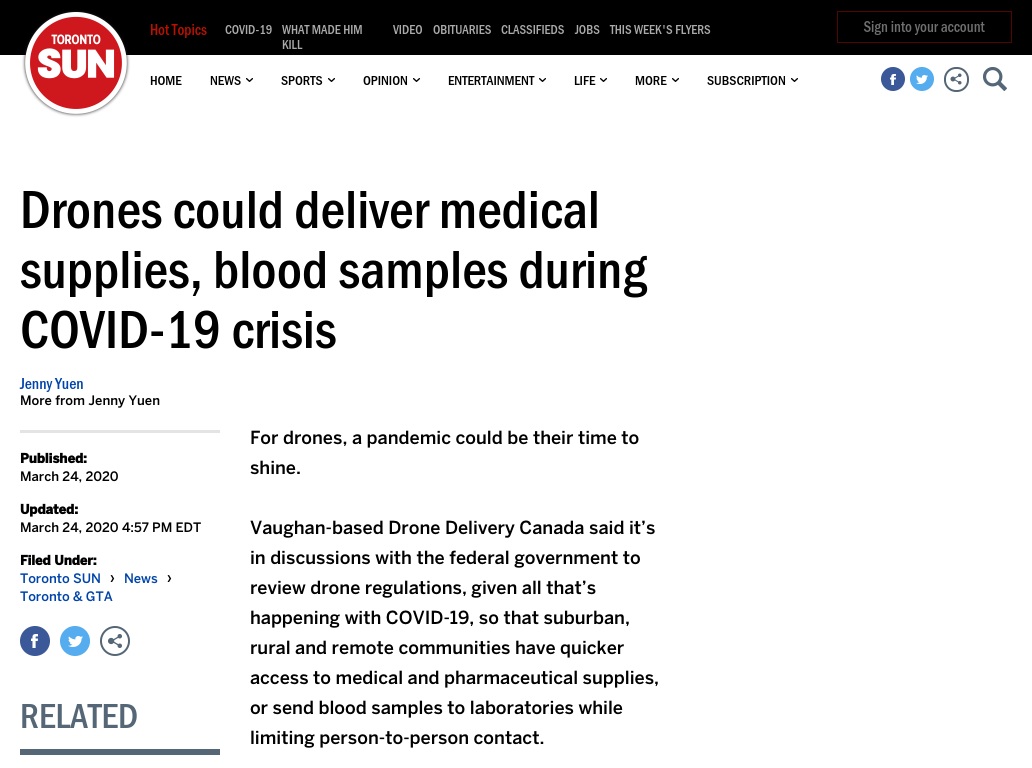Image resolution: width=1032 pixels, height=768 pixels.
Task: Click the sidebar share icon below Filed Under
Action: pos(115,641)
